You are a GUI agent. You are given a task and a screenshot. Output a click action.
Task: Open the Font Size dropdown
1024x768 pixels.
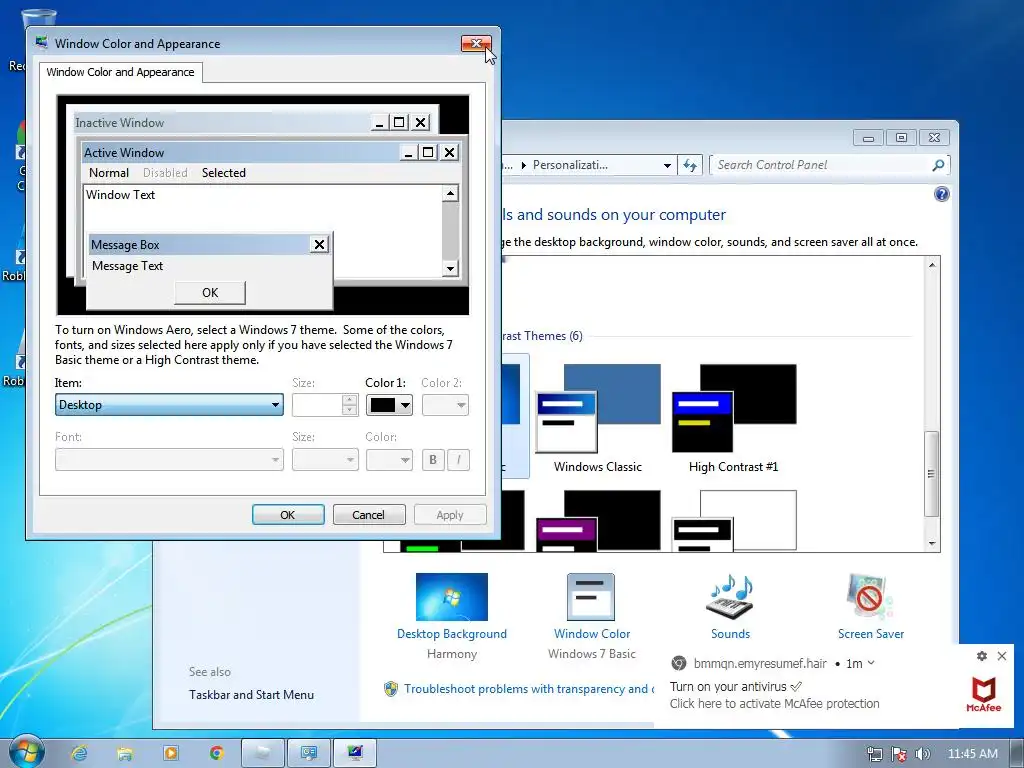(x=325, y=460)
